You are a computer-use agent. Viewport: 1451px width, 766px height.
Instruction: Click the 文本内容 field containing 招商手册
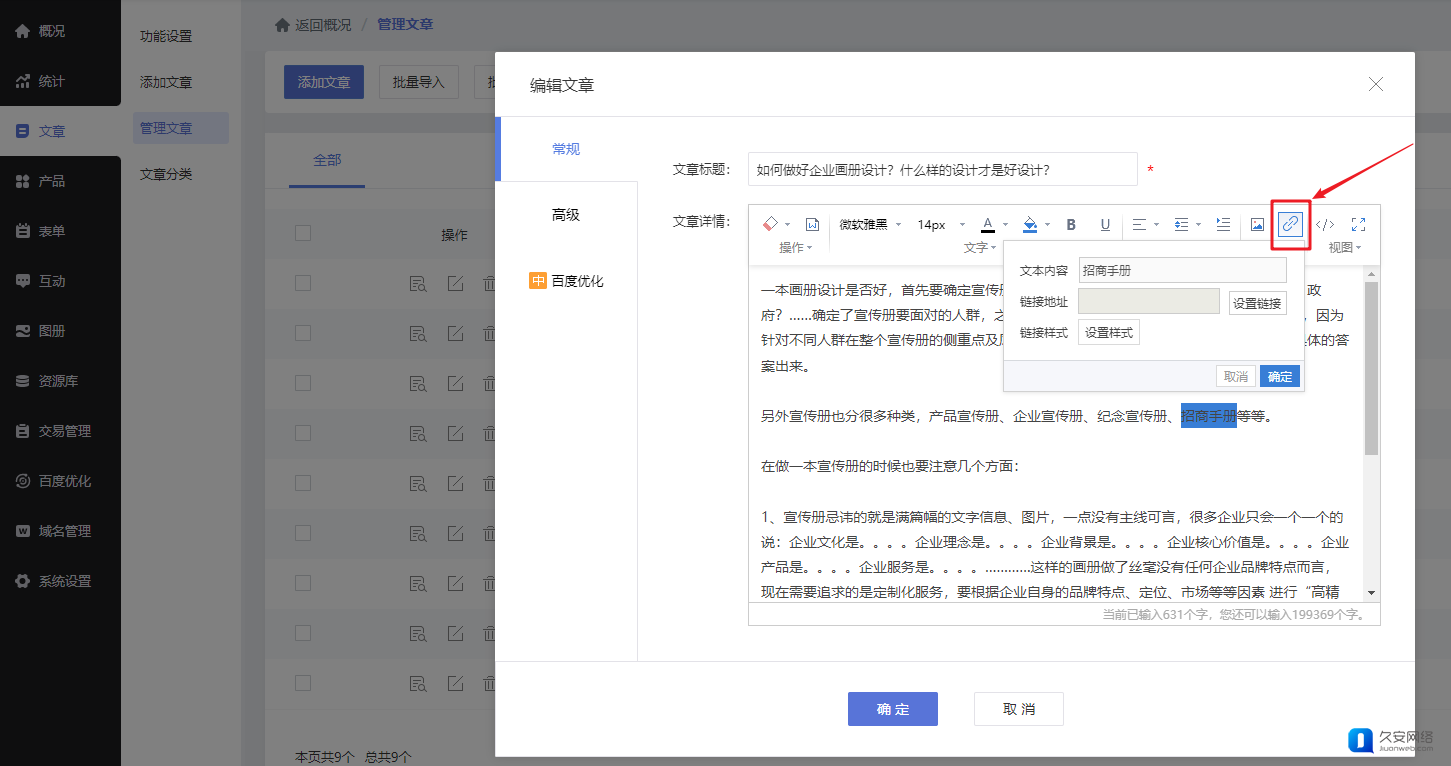(x=1183, y=270)
